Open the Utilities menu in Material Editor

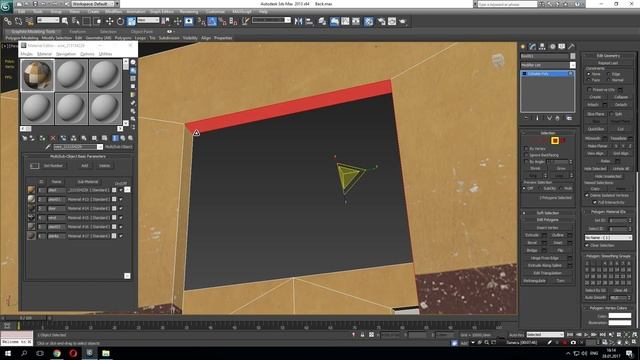coord(105,54)
